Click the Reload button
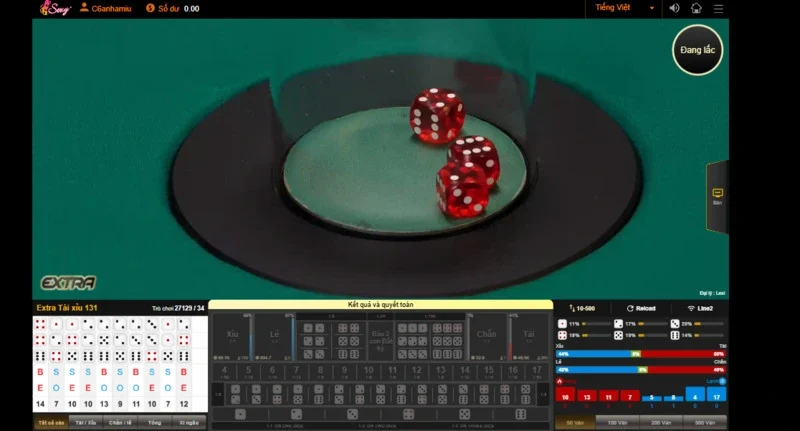Screen dimensions: 800x431 [x=641, y=308]
